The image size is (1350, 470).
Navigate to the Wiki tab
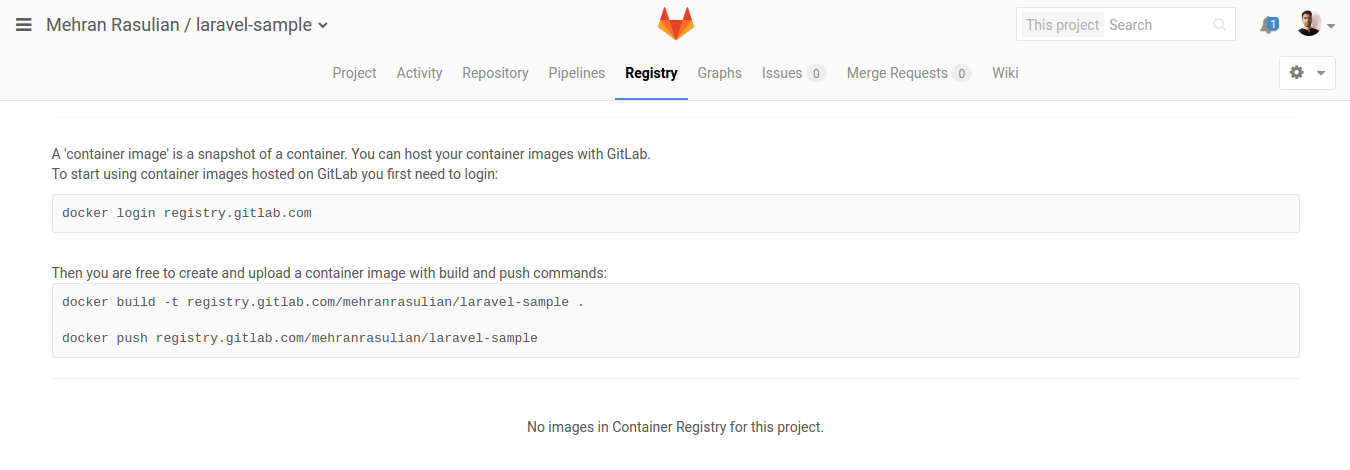[1005, 73]
